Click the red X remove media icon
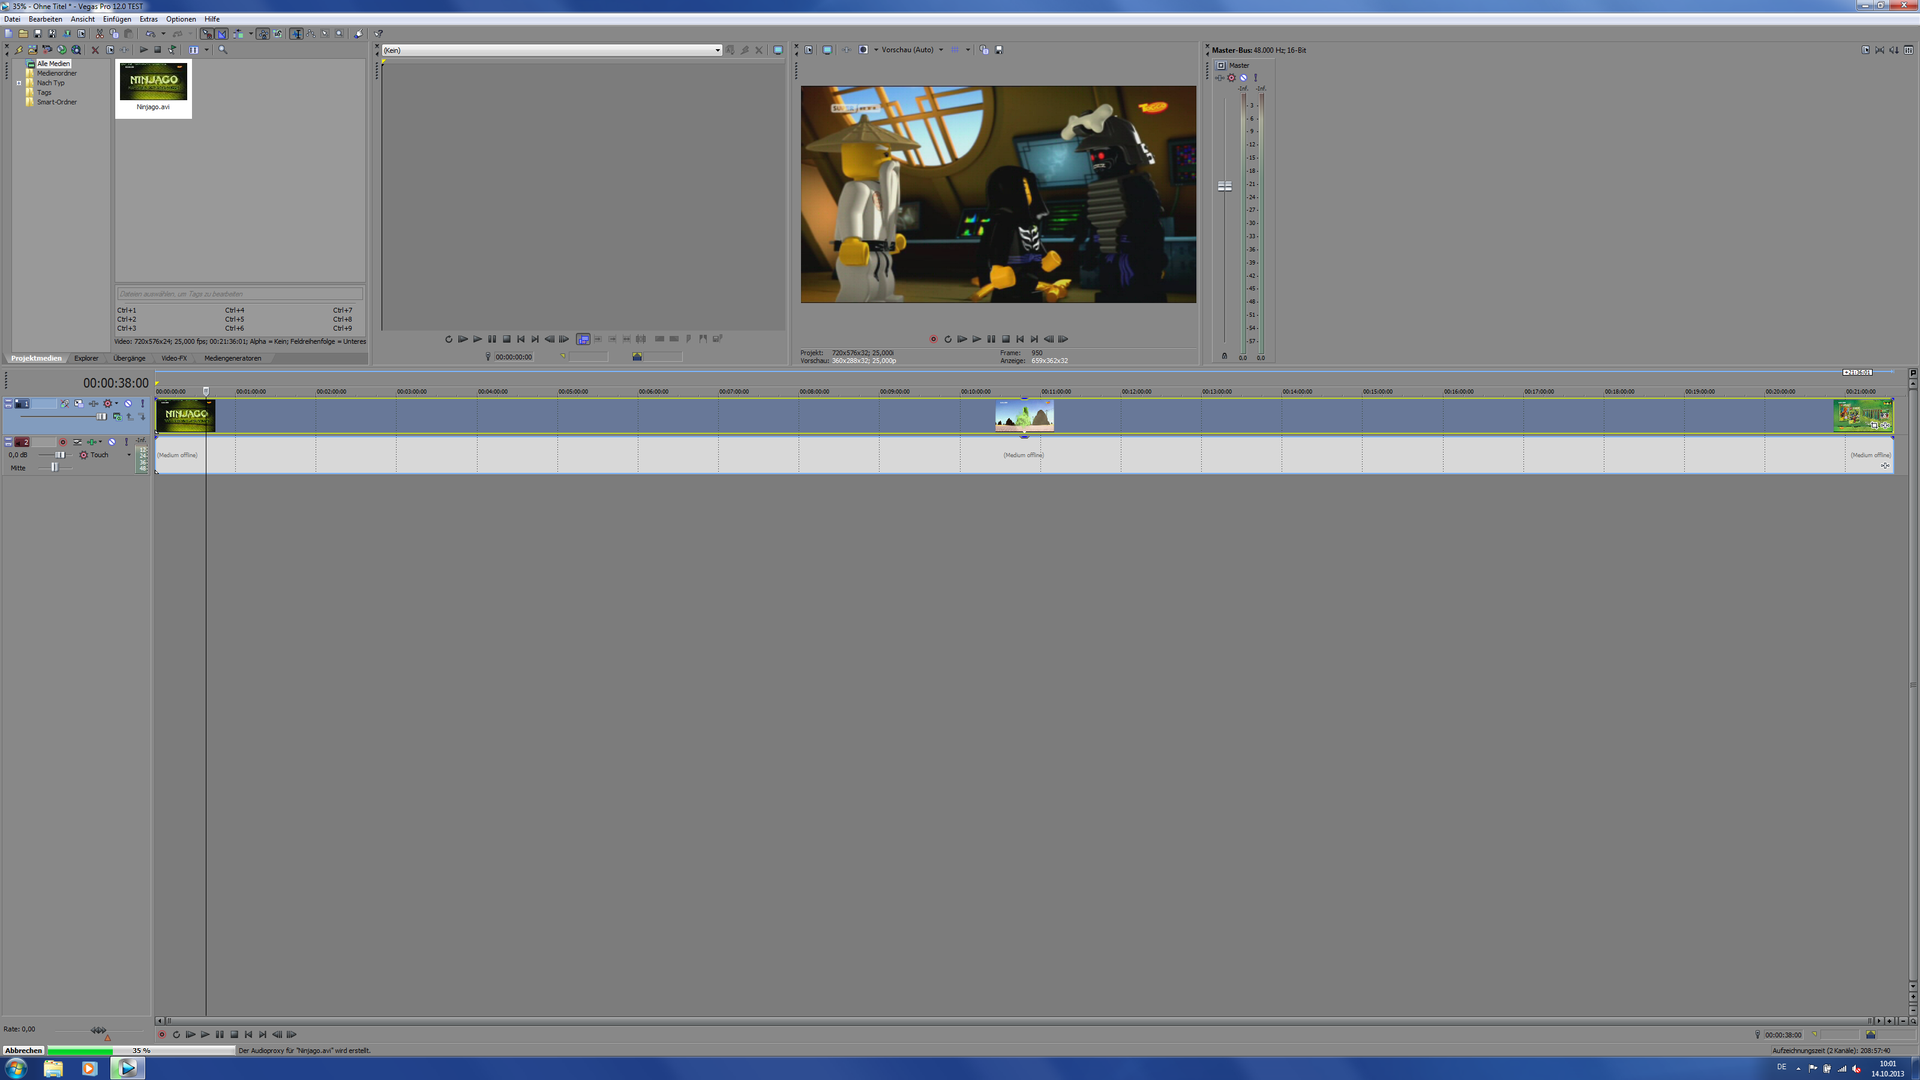The width and height of the screenshot is (1920, 1080). coord(95,50)
